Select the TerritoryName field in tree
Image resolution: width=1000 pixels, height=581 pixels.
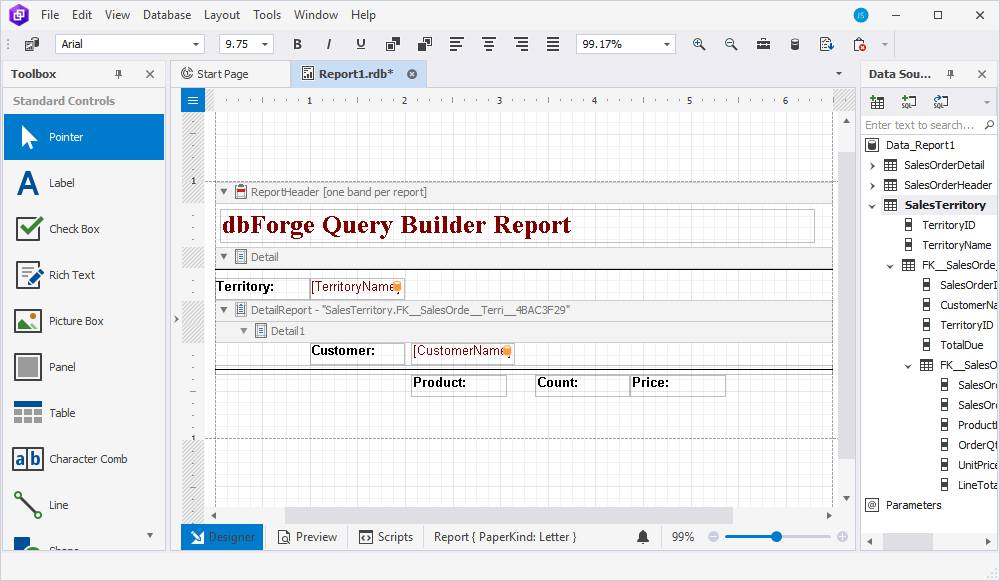pos(956,245)
